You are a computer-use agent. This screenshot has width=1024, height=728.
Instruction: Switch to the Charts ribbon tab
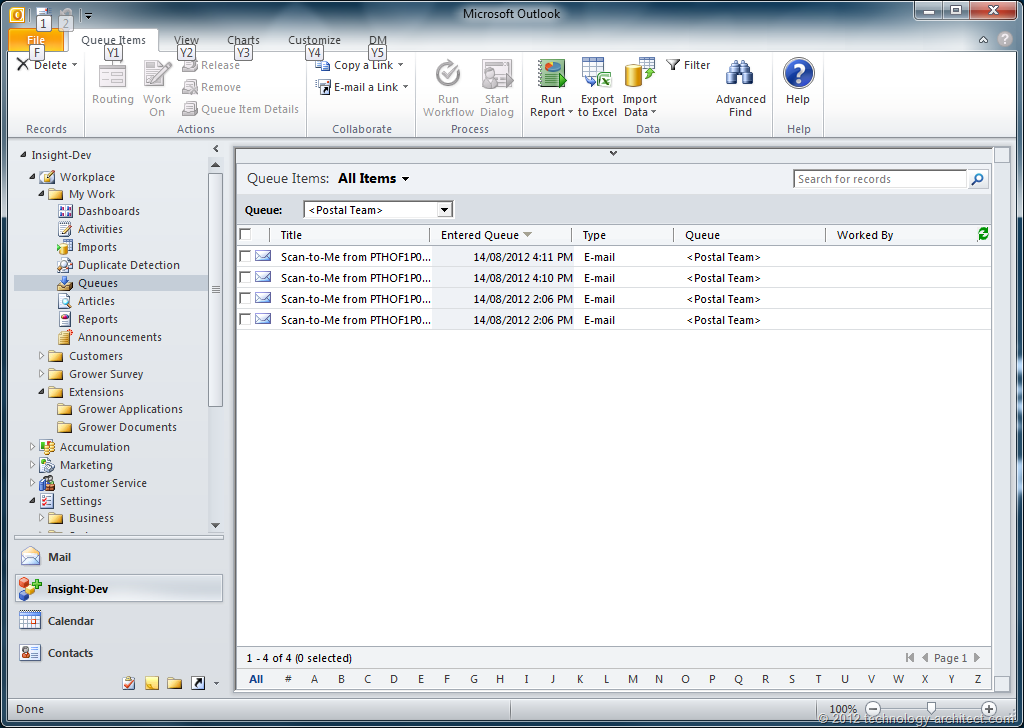[243, 40]
